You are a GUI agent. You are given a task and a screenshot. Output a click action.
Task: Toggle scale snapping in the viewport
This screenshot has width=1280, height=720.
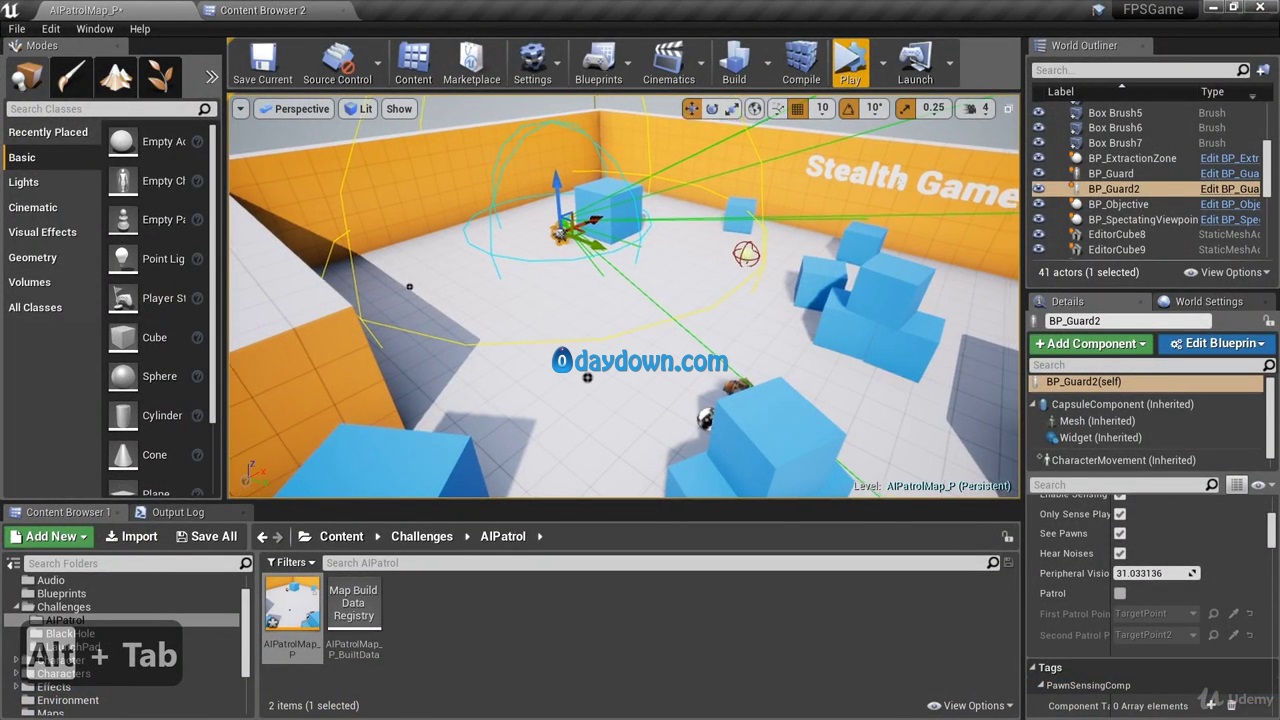coord(905,109)
